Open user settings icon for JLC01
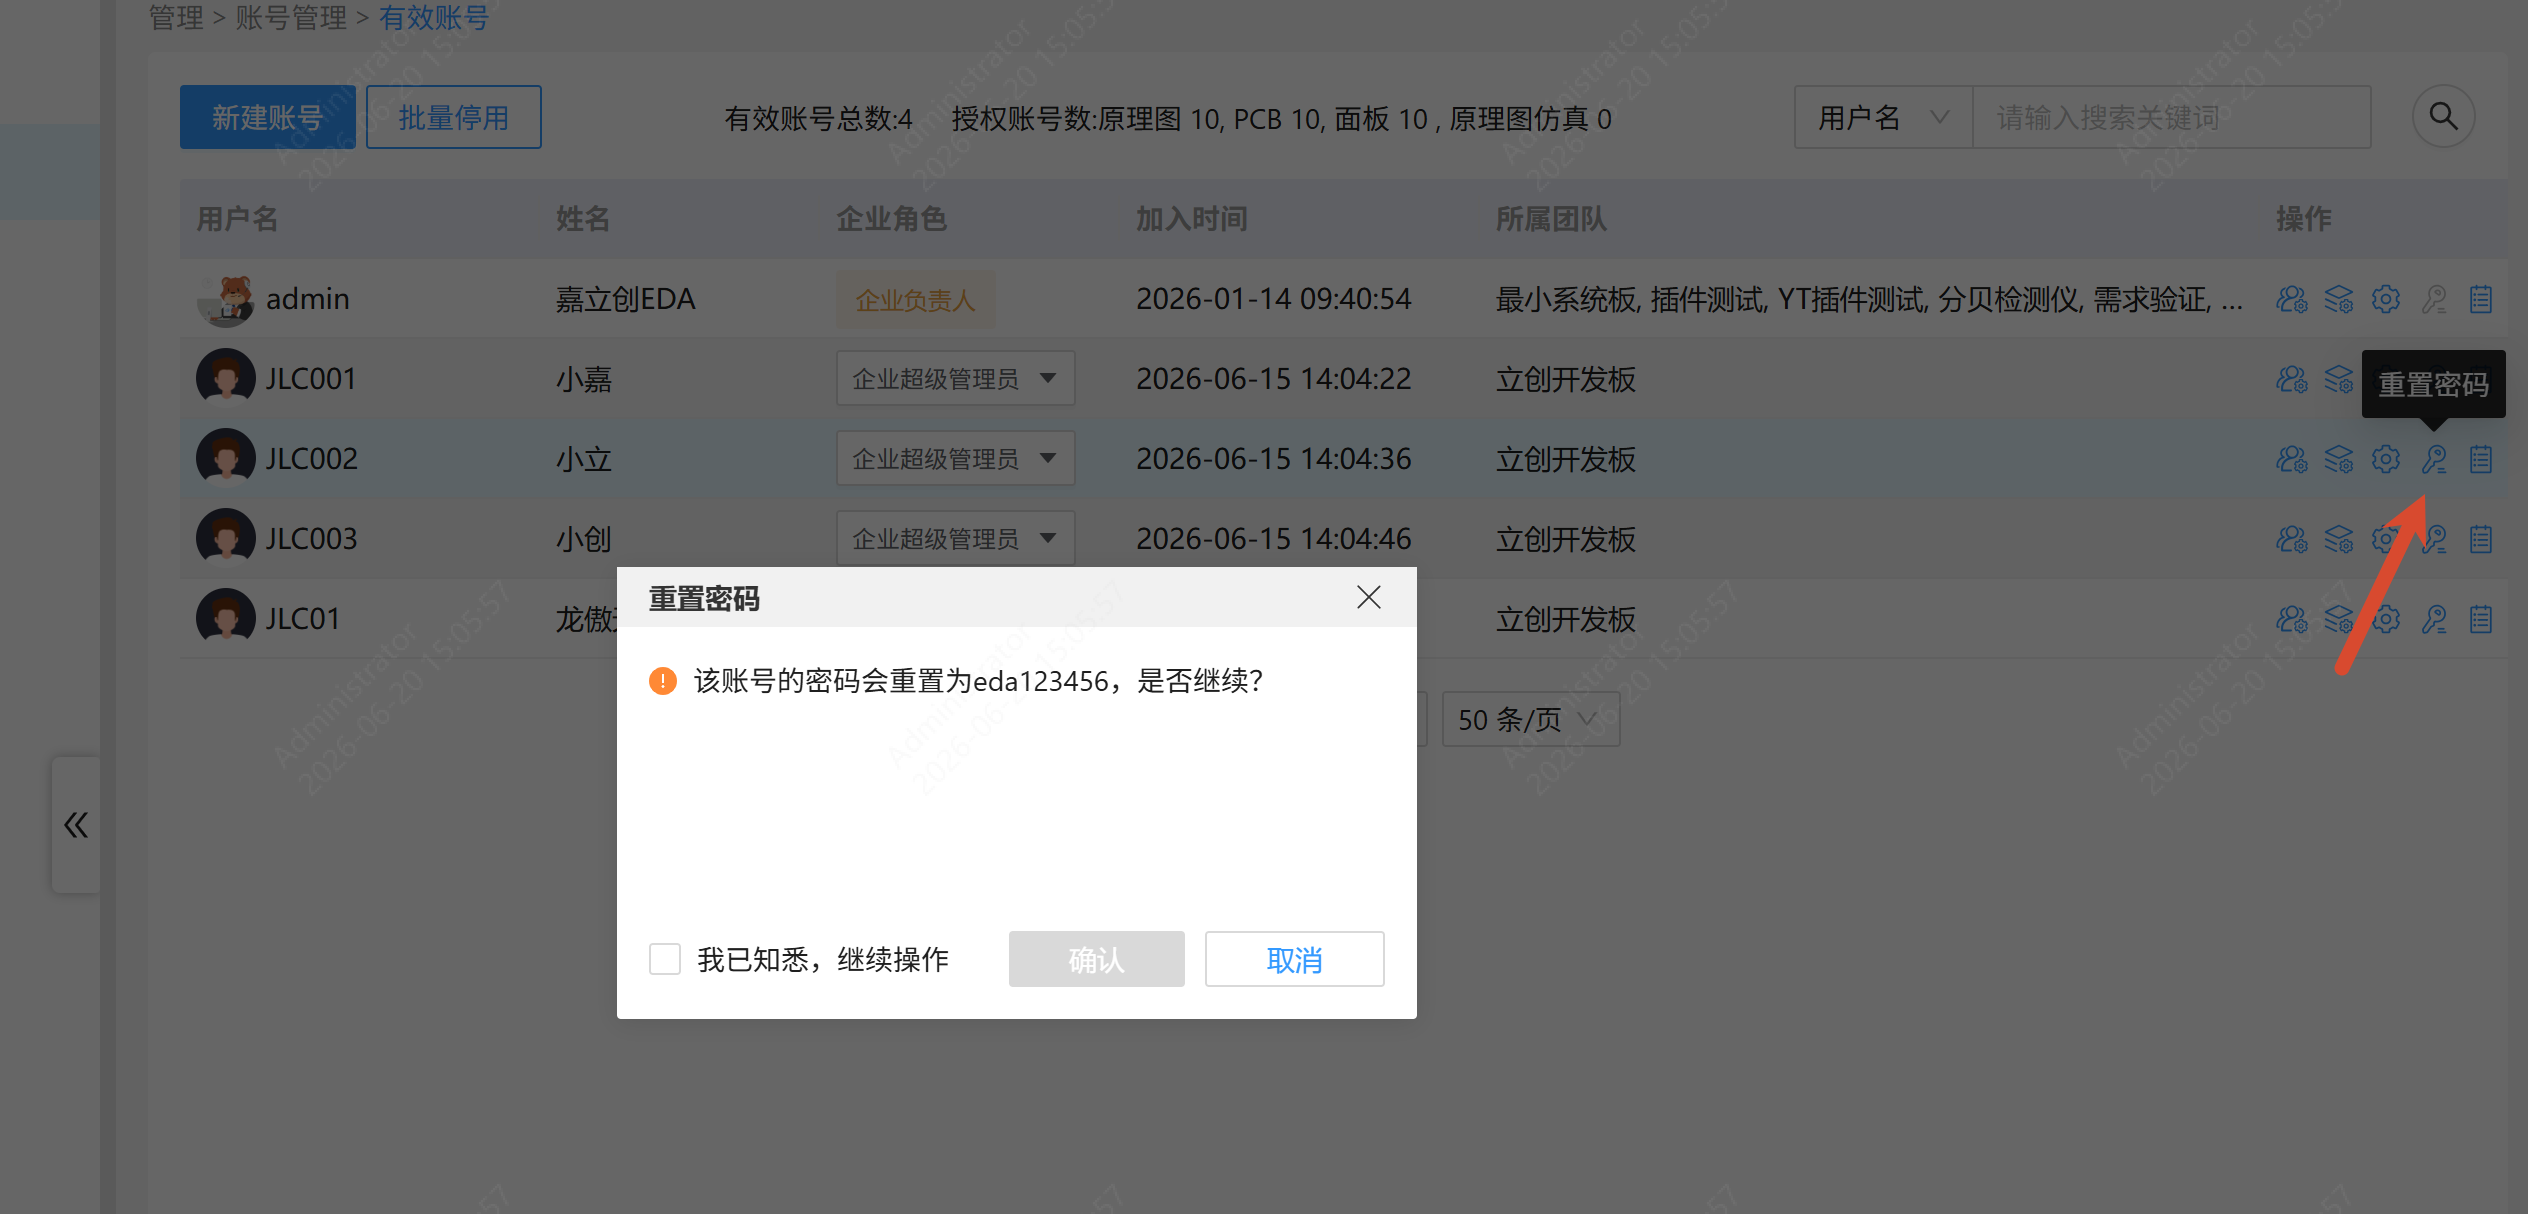2528x1214 pixels. pyautogui.click(x=2291, y=619)
